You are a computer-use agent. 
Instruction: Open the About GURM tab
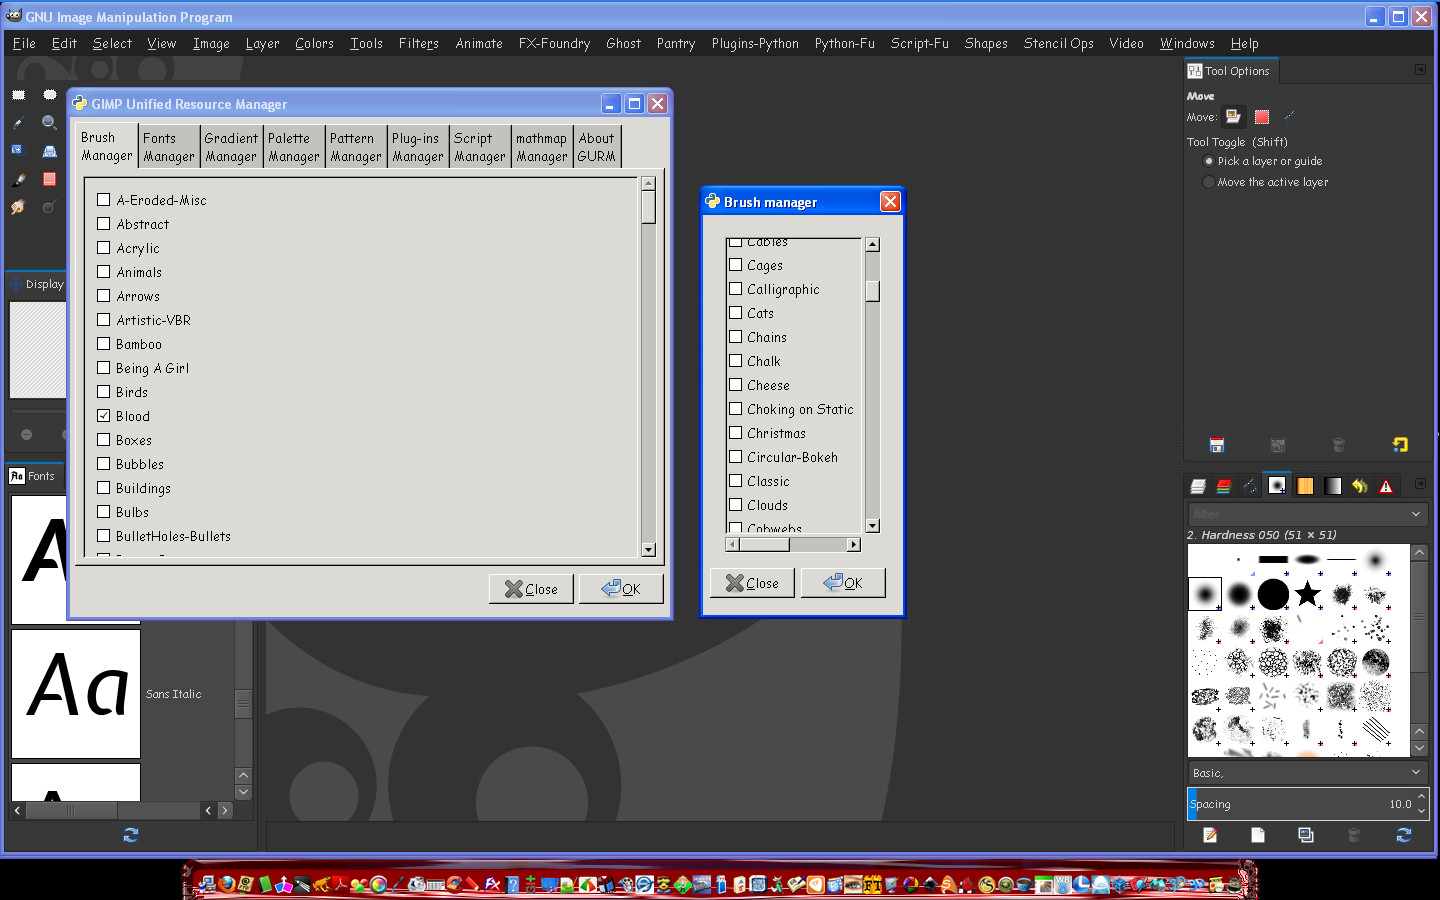tap(597, 147)
